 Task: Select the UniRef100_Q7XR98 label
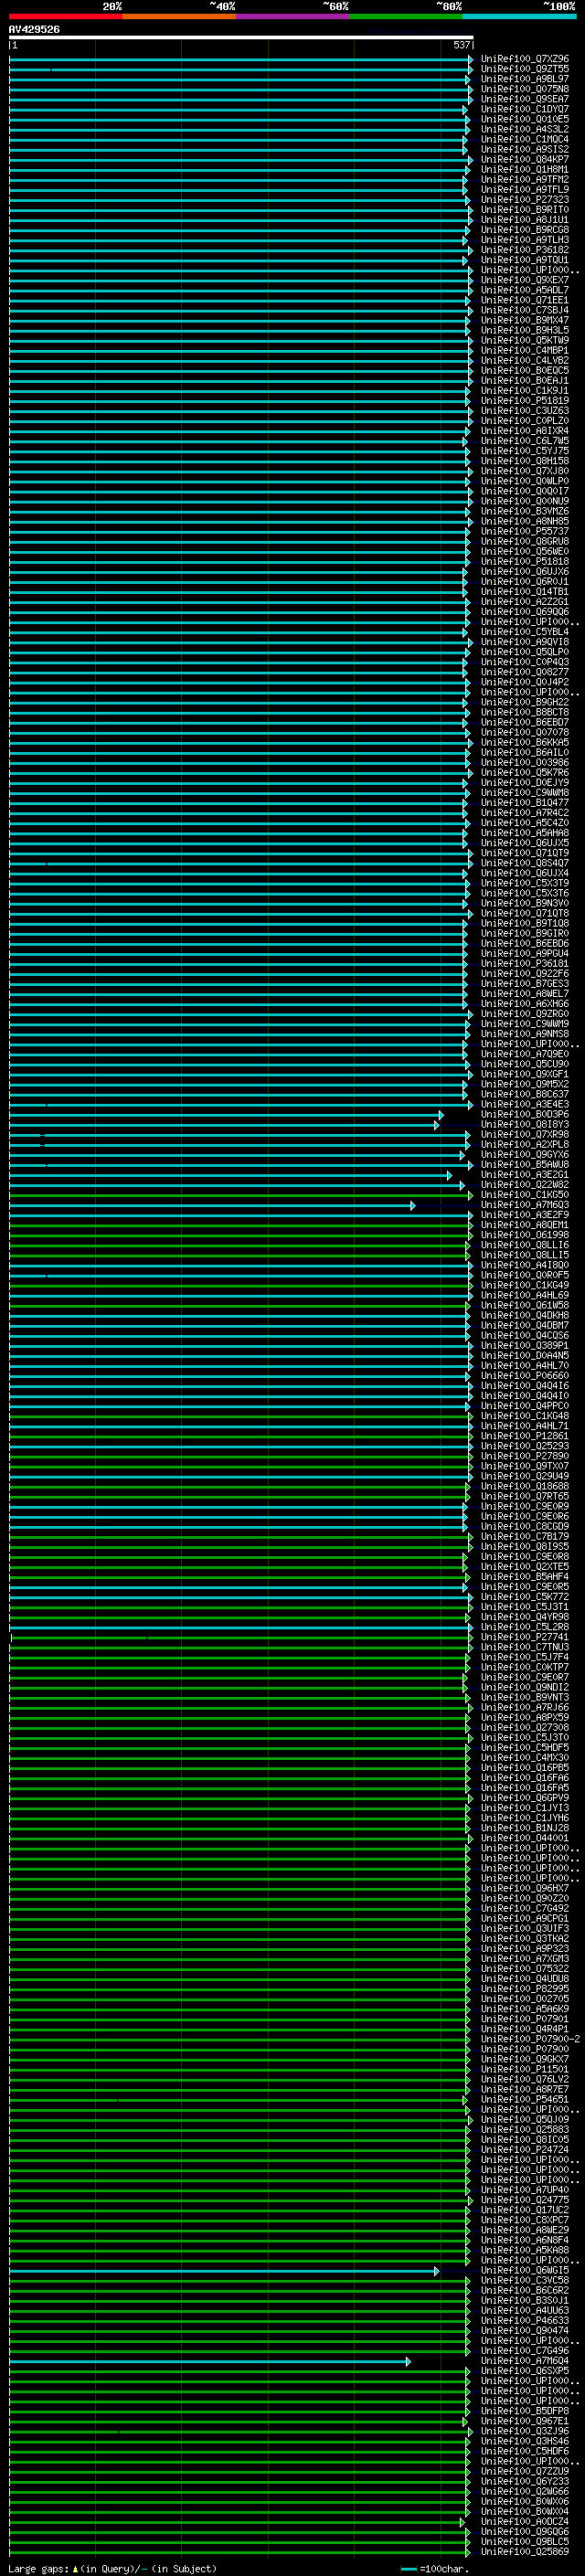click(524, 1135)
